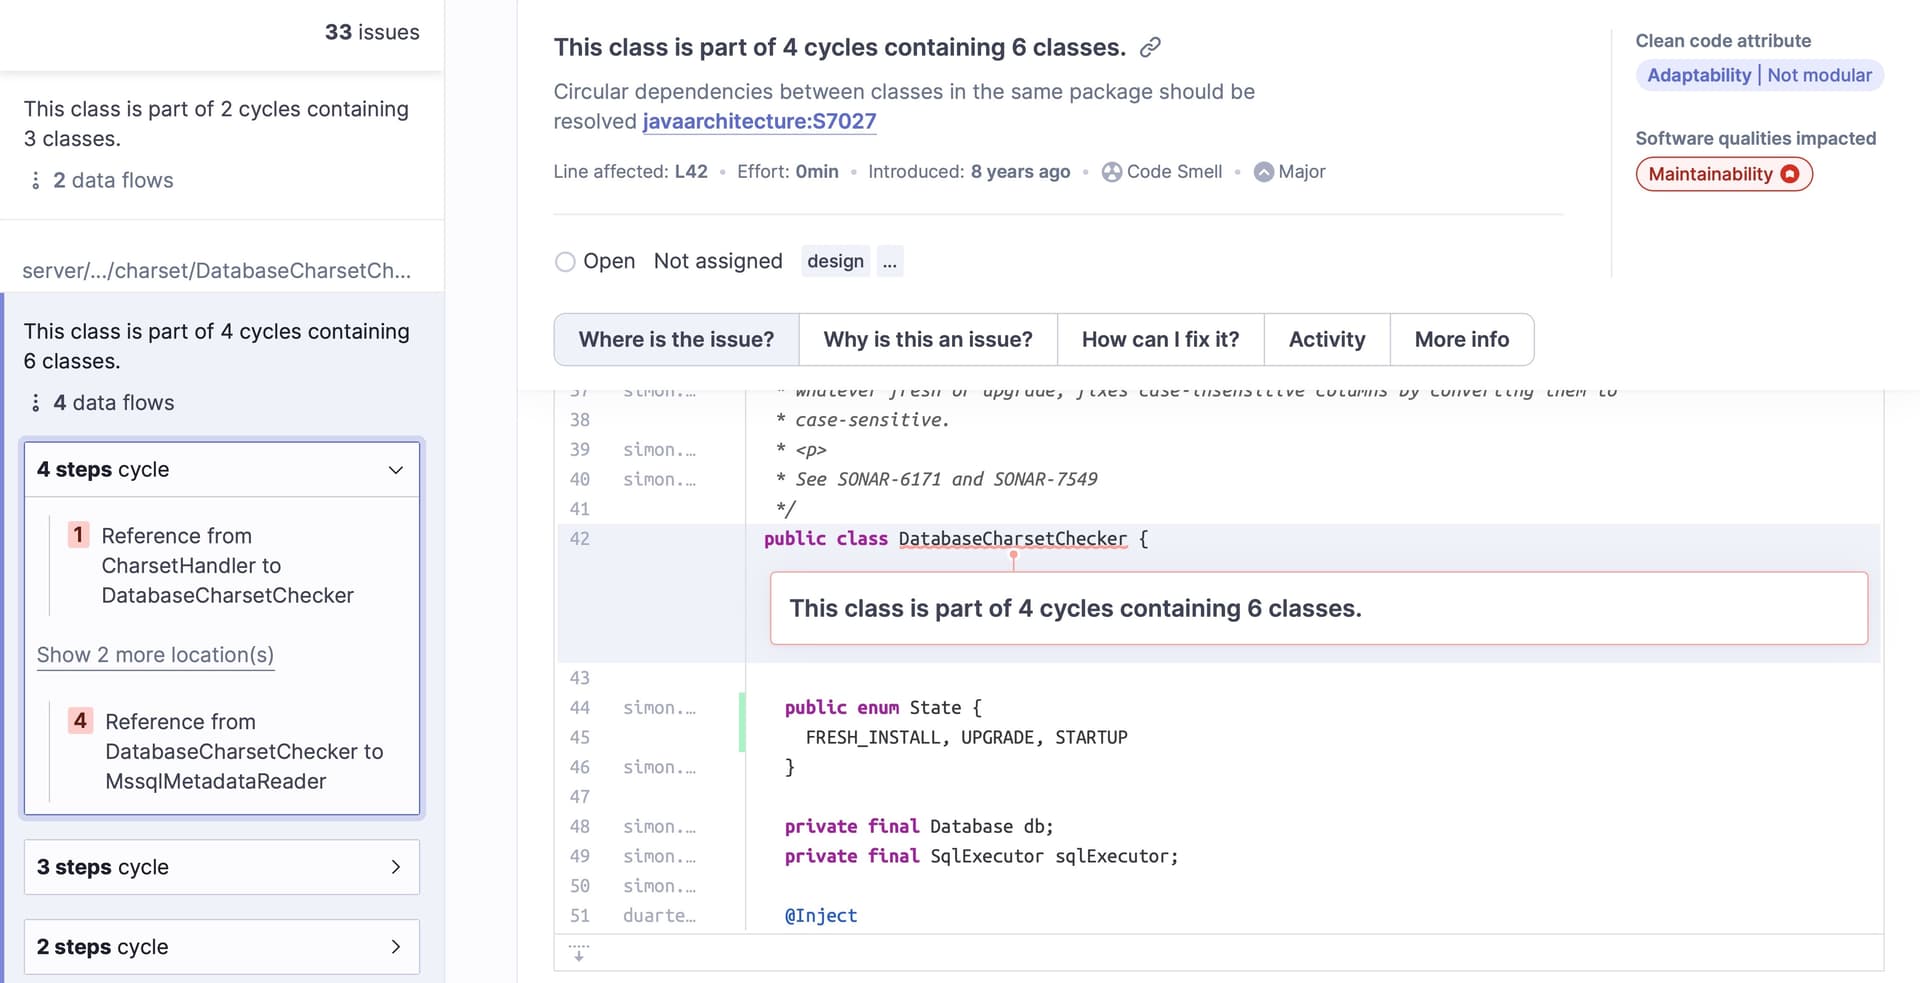Click the red icon on the Maintainability badge
This screenshot has height=983, width=1920.
pyautogui.click(x=1790, y=173)
